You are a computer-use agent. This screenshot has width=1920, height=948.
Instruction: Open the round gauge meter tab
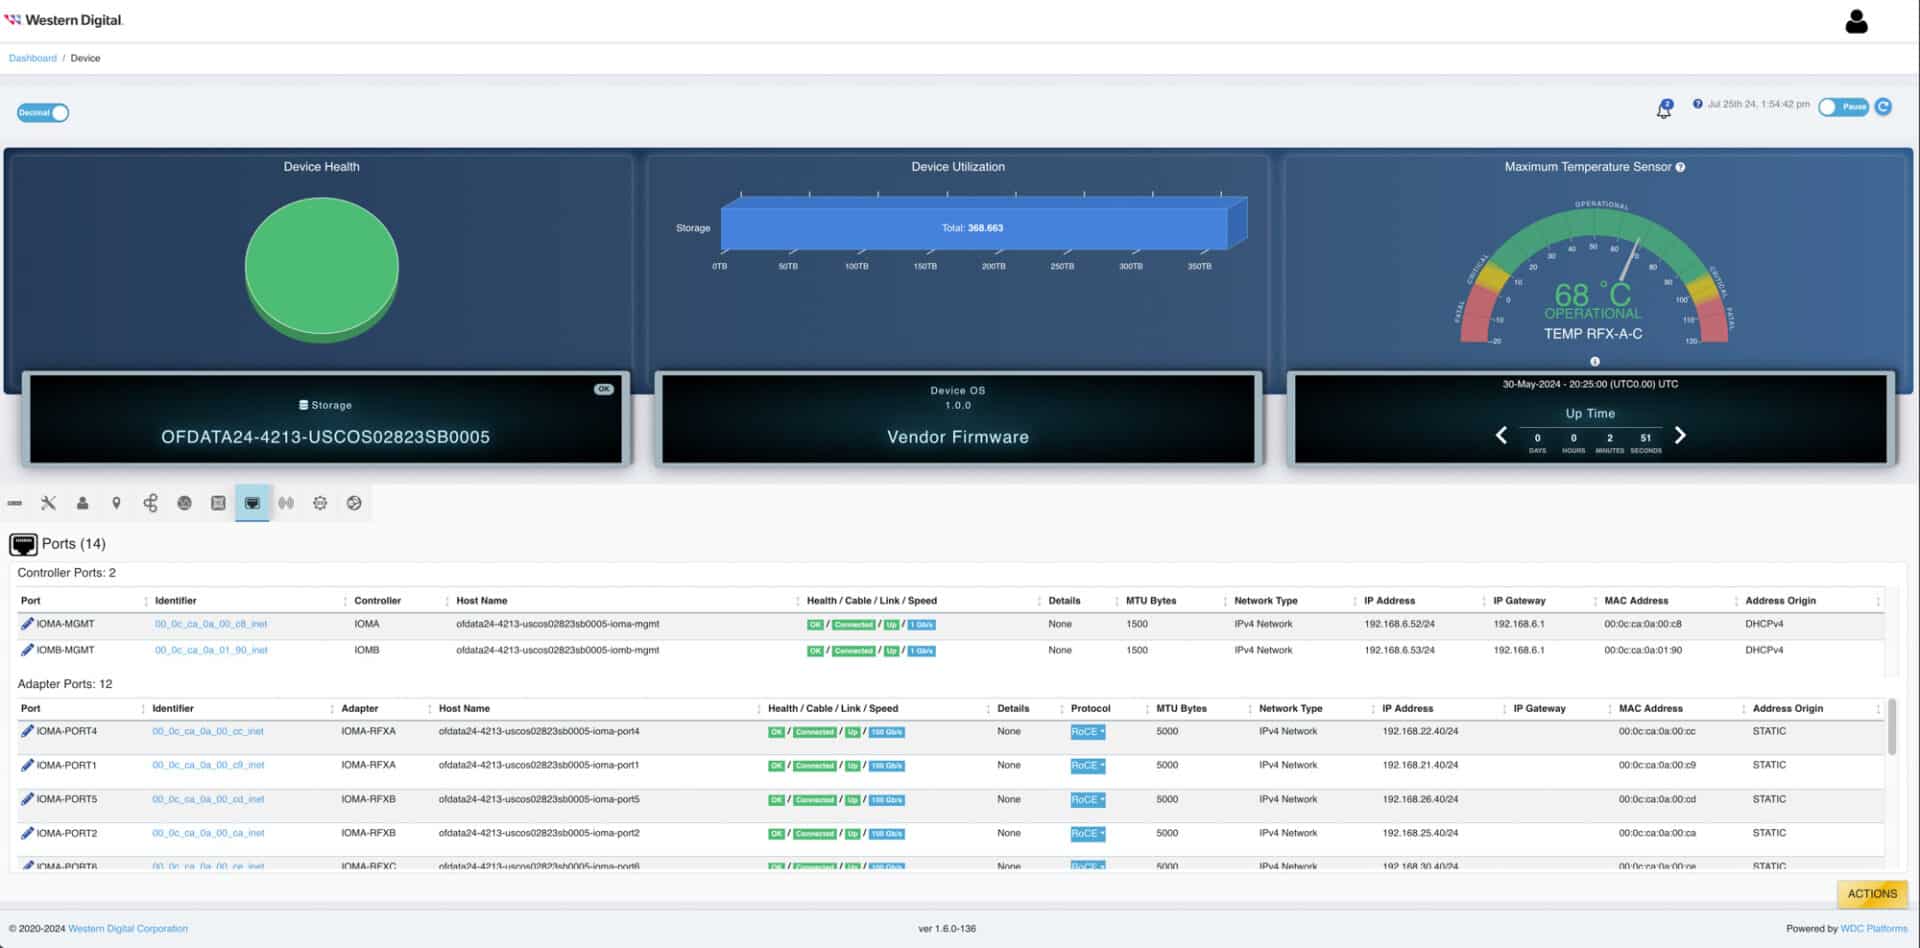tap(184, 503)
